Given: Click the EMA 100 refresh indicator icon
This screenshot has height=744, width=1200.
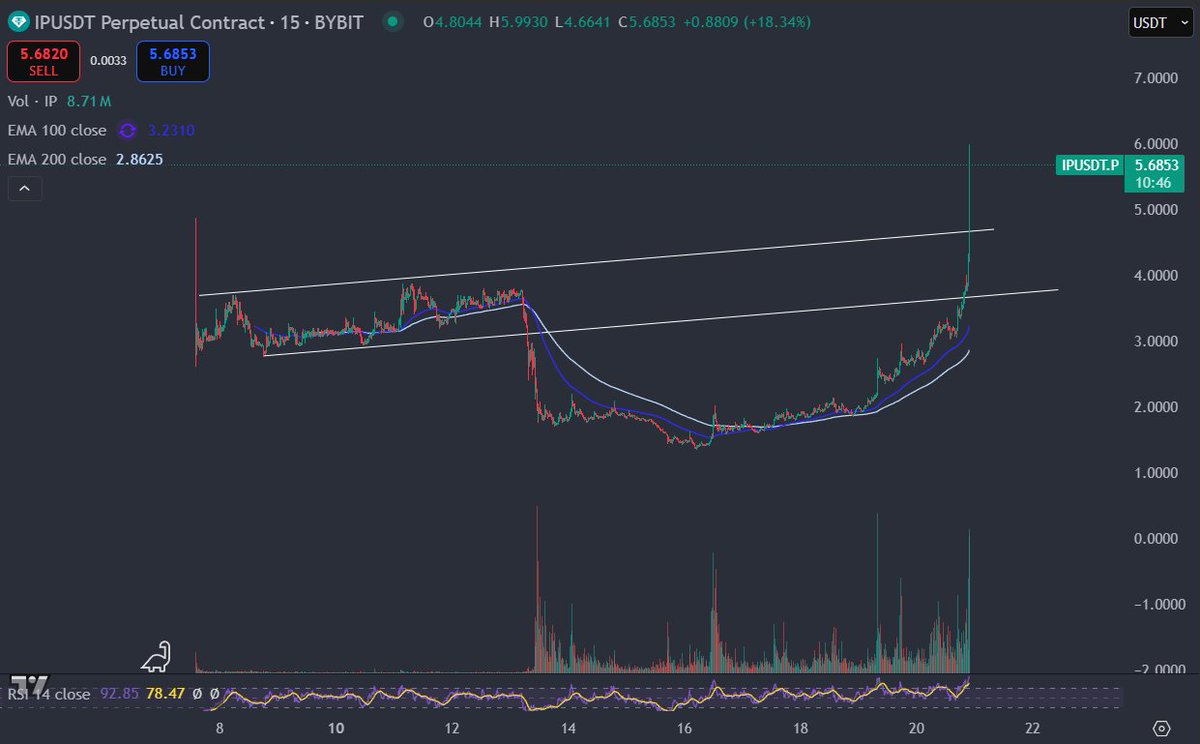Looking at the screenshot, I should [x=127, y=130].
